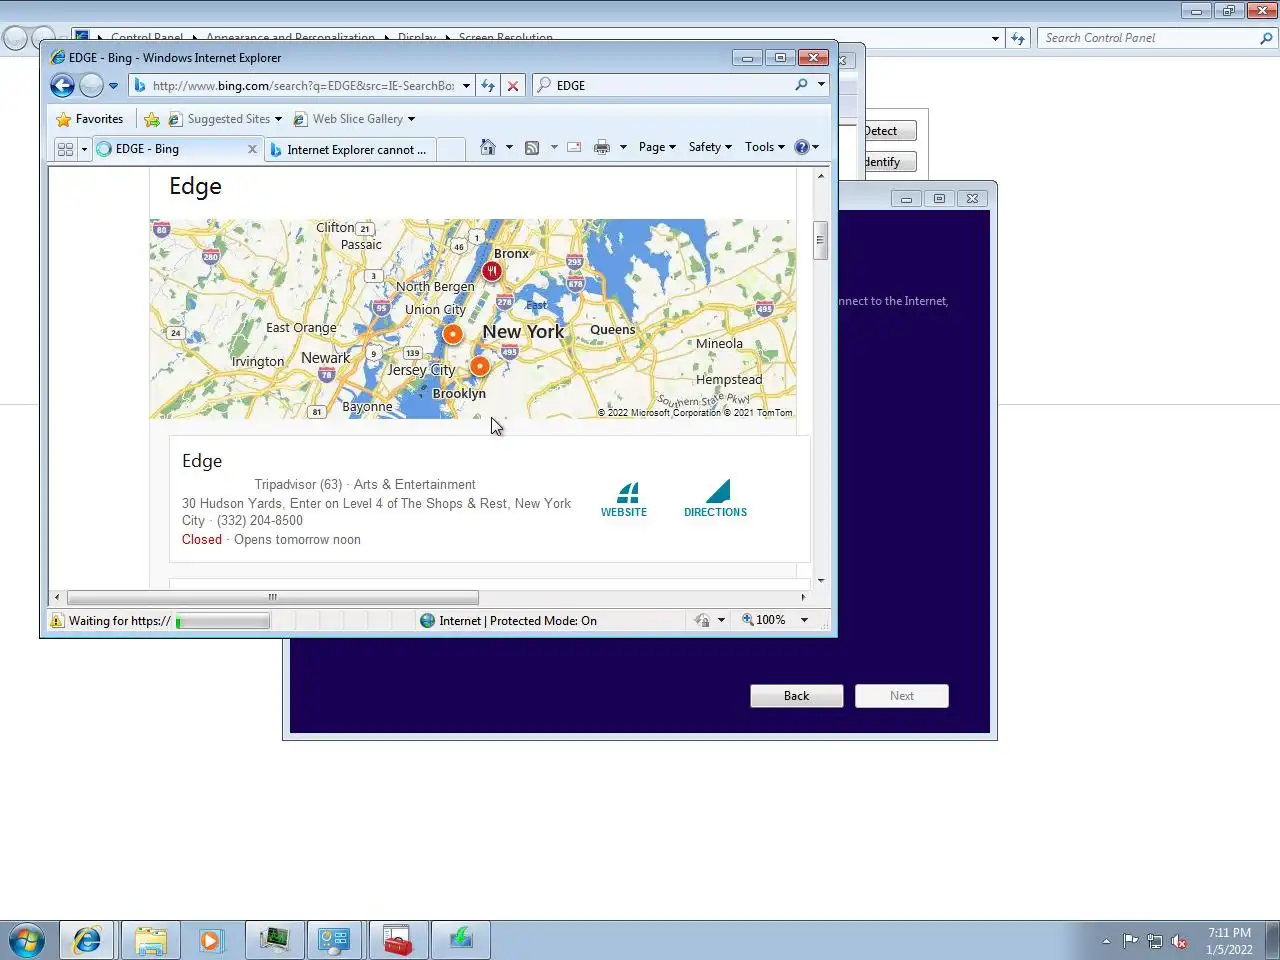Viewport: 1280px width, 960px height.
Task: Click the muted volume tray icon
Action: click(1179, 941)
